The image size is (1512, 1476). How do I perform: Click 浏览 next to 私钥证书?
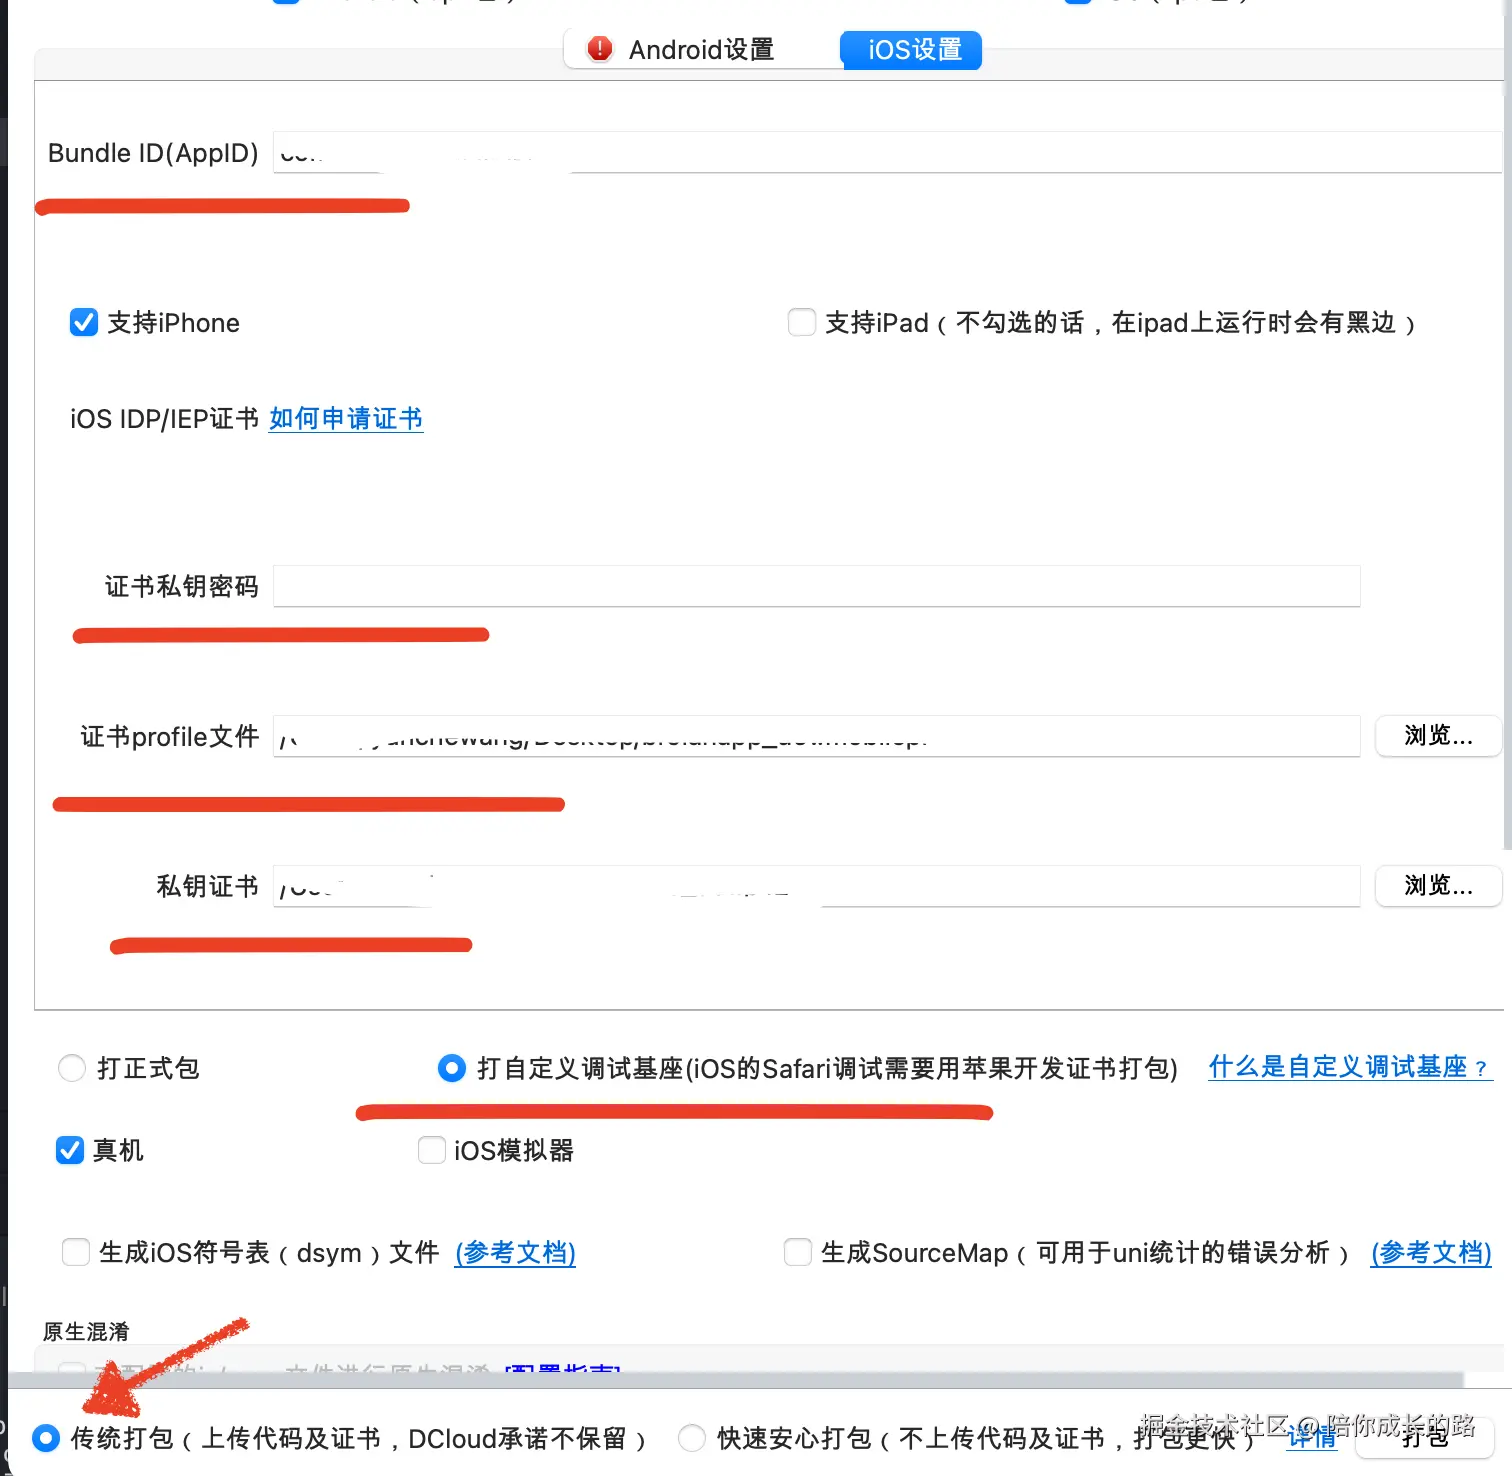click(1437, 886)
